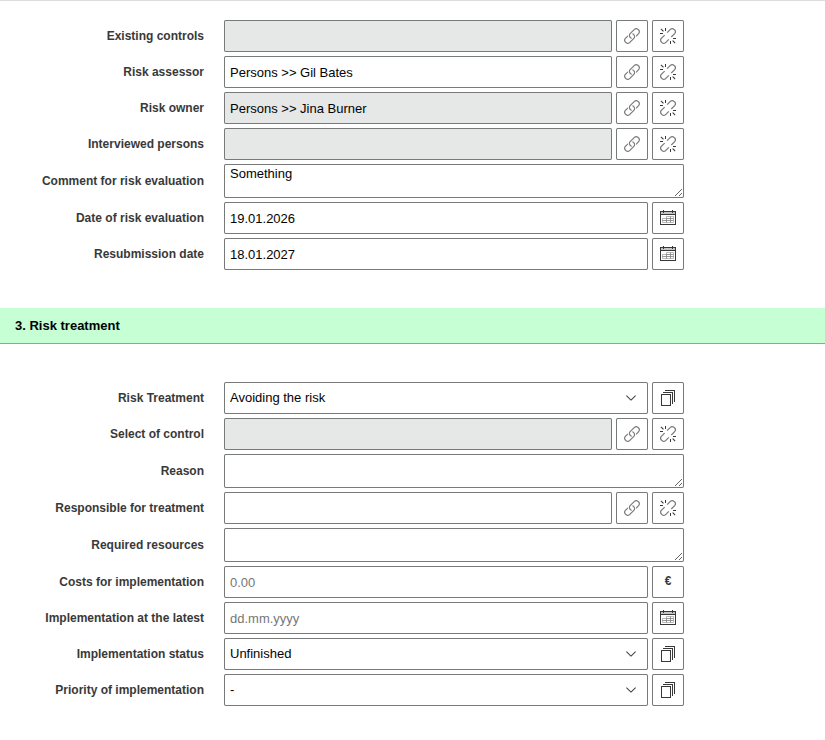Click the link icon for Interviewed persons
Screen dimensions: 825x740
[x=632, y=143]
